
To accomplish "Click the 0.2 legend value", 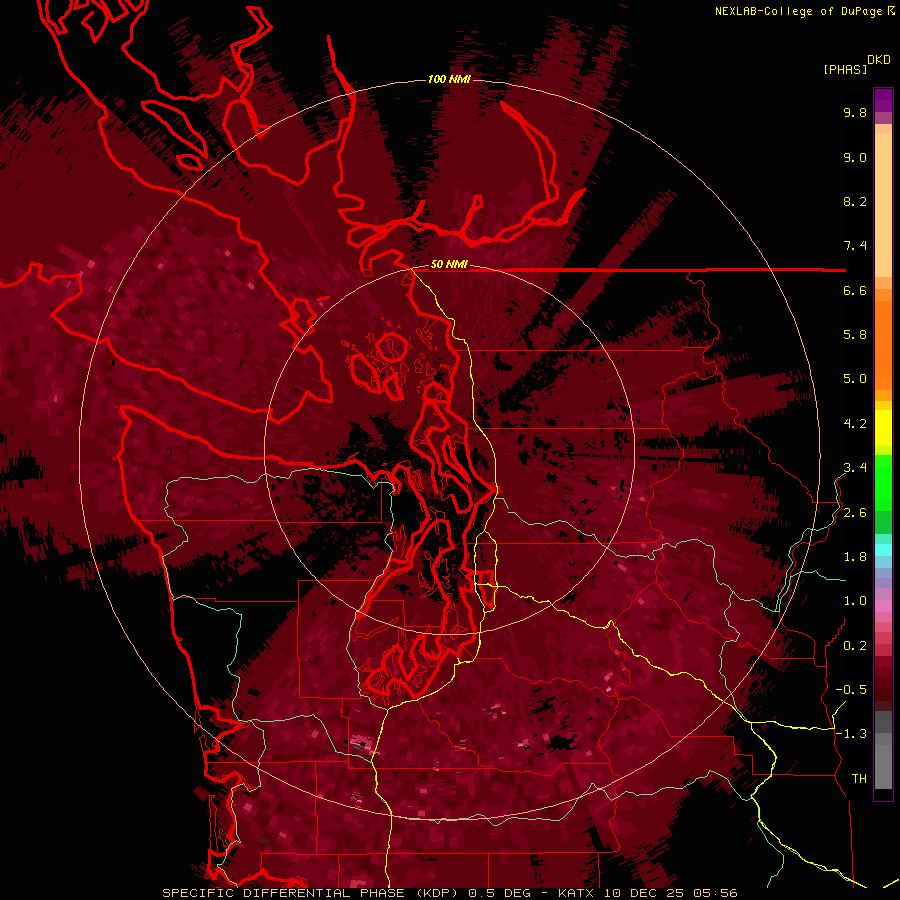I will click(855, 646).
